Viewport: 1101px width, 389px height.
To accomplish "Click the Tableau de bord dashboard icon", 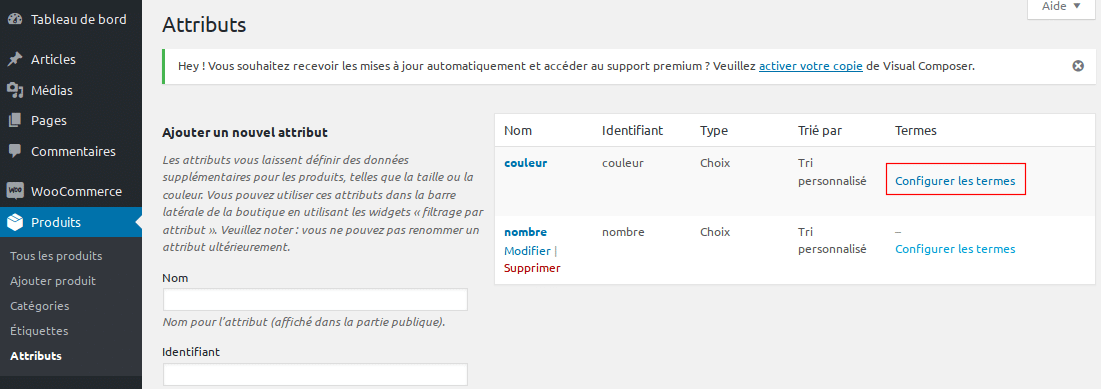I will click(x=15, y=20).
